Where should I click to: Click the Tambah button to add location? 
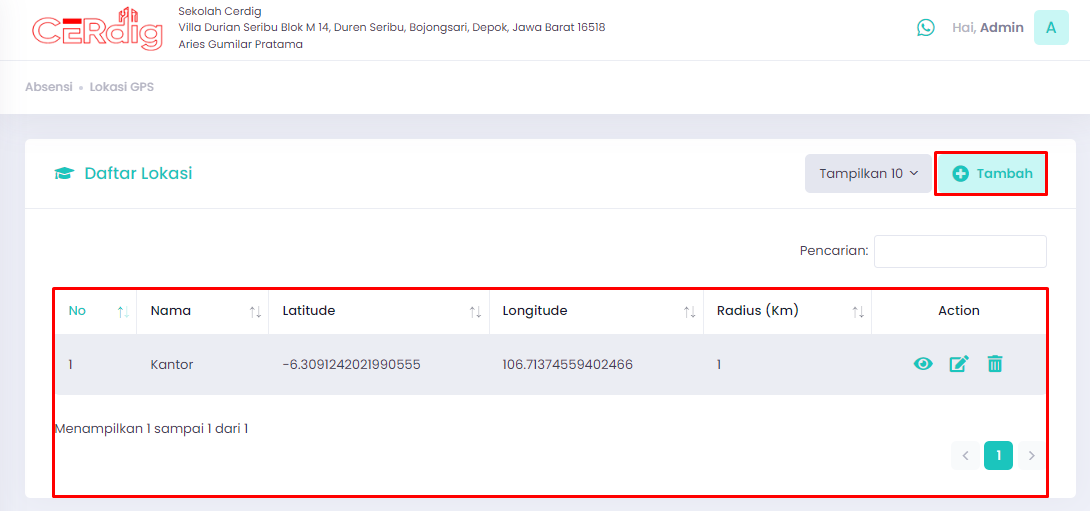(x=991, y=174)
